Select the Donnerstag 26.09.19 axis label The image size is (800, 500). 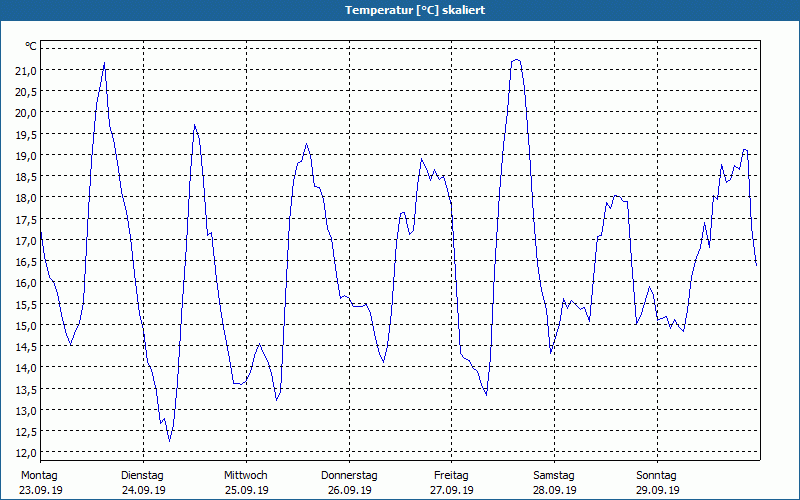349,483
